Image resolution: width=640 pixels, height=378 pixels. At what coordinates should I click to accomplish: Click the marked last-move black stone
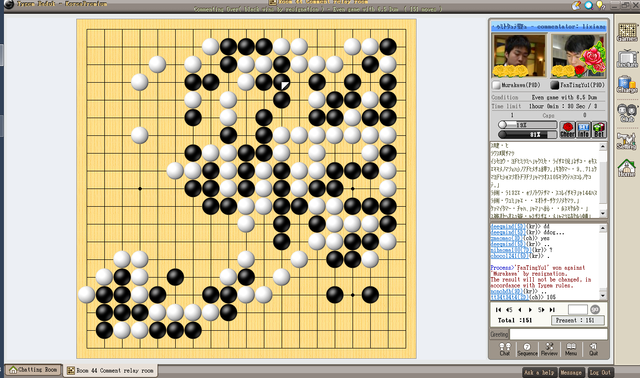point(282,82)
